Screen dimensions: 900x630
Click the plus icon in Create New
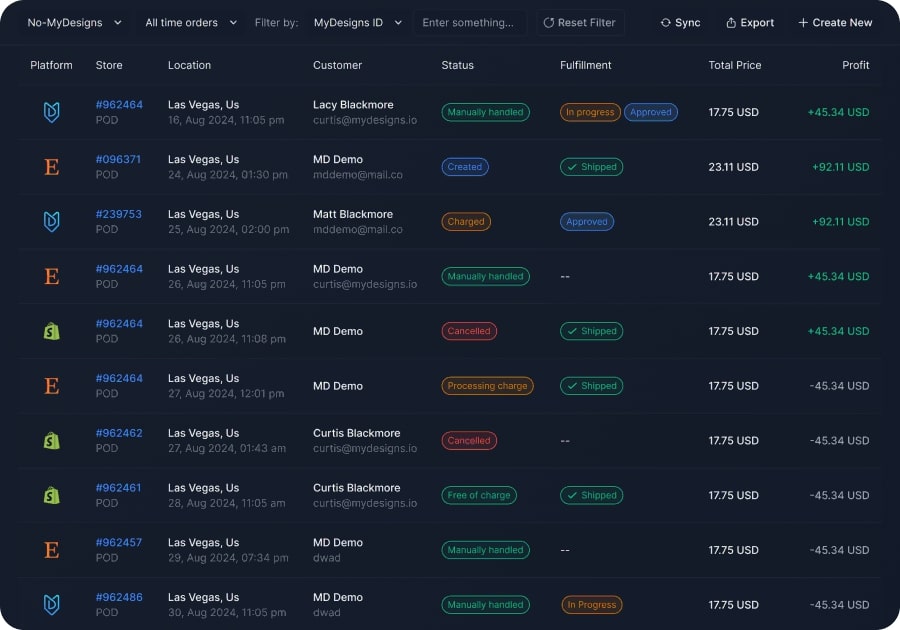point(805,22)
